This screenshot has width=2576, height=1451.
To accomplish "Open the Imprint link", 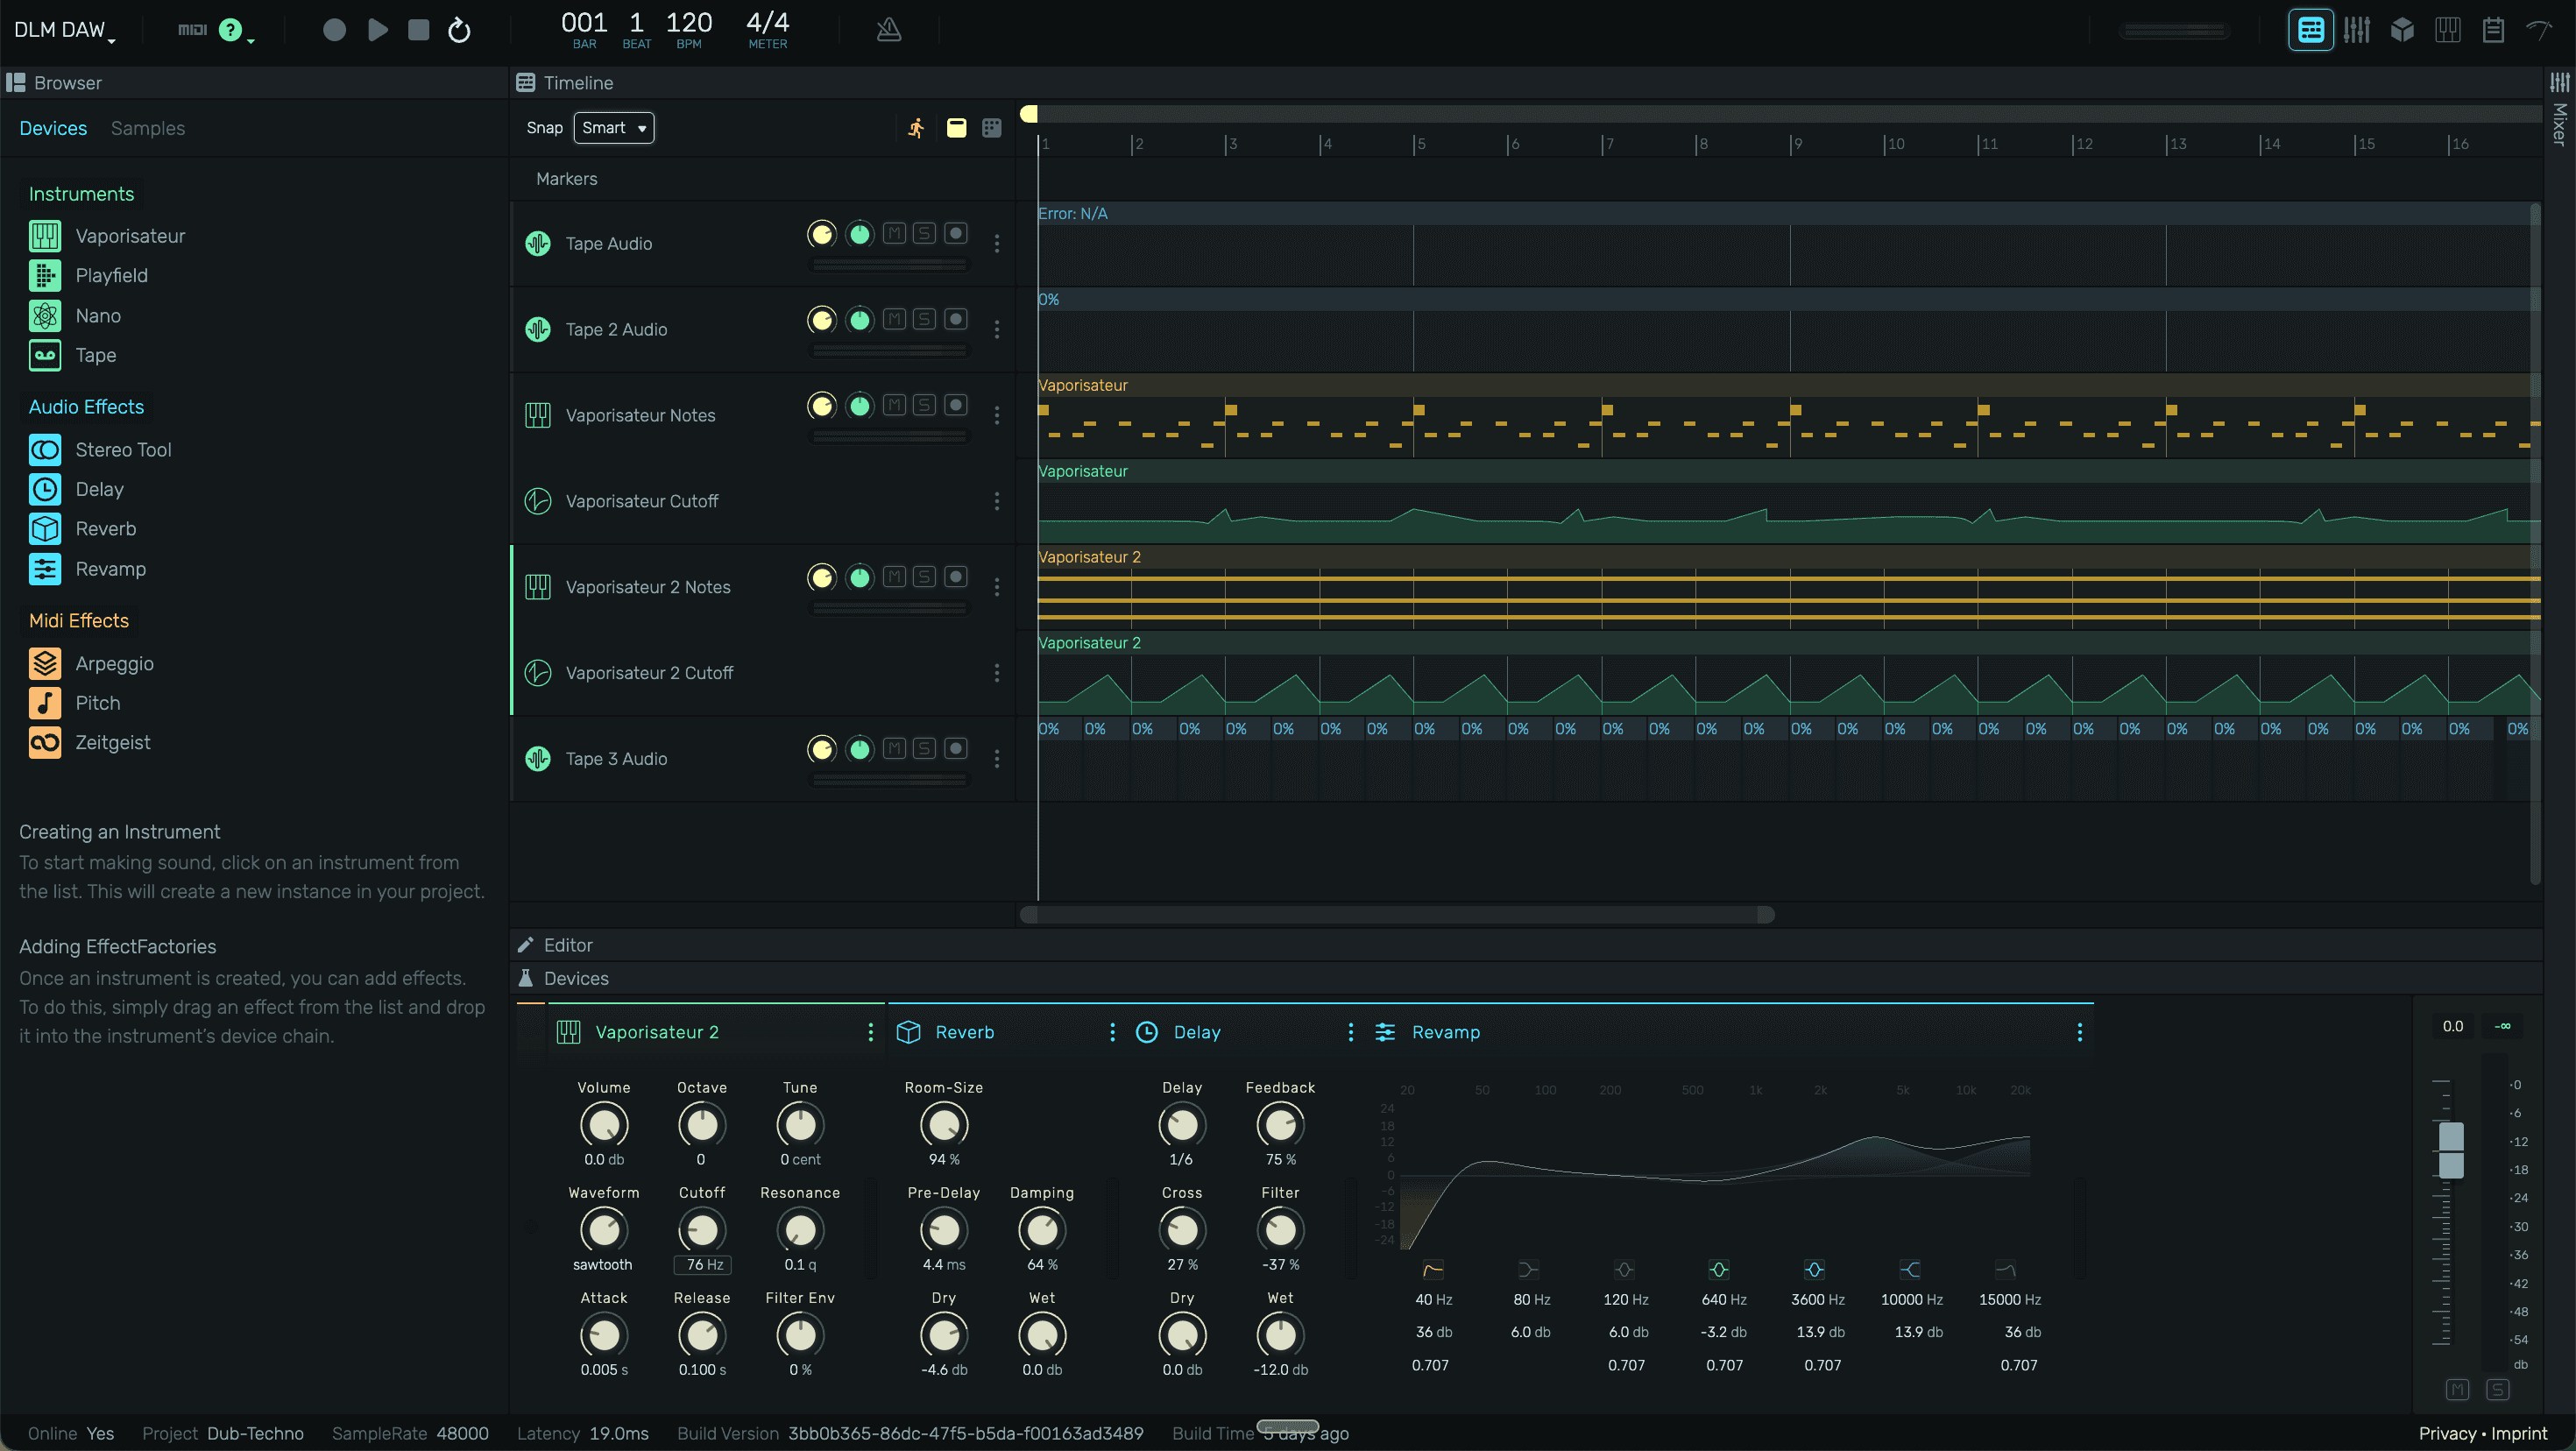I will [2519, 1433].
